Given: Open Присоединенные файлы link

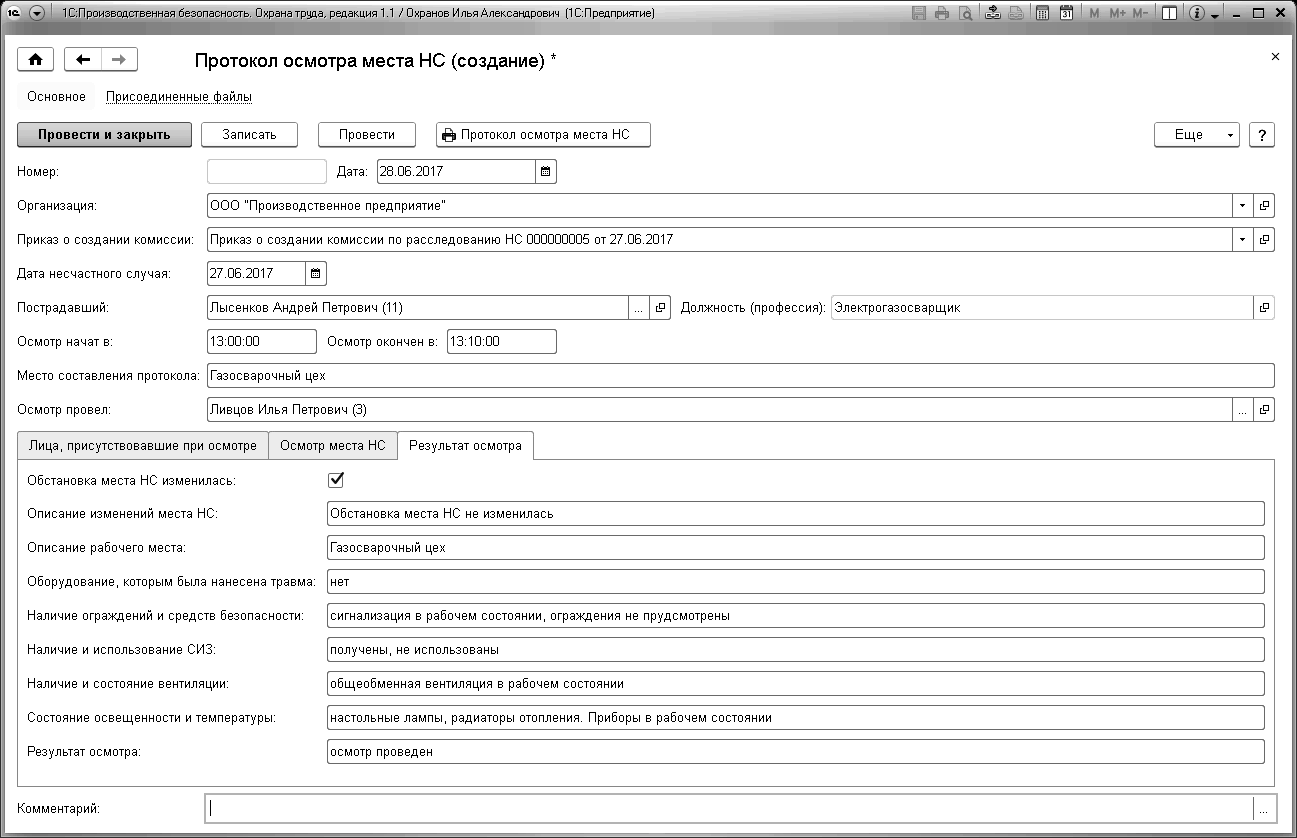Looking at the screenshot, I should 179,97.
